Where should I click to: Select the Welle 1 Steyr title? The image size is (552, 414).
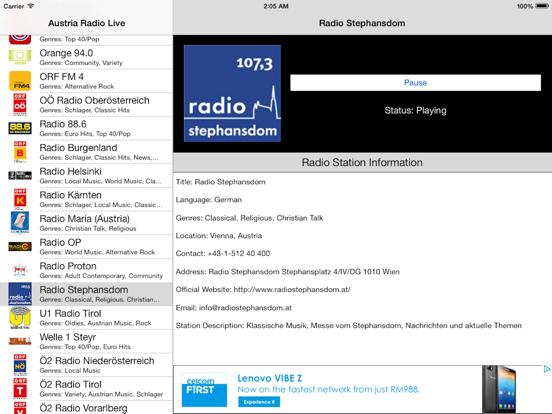(68, 337)
